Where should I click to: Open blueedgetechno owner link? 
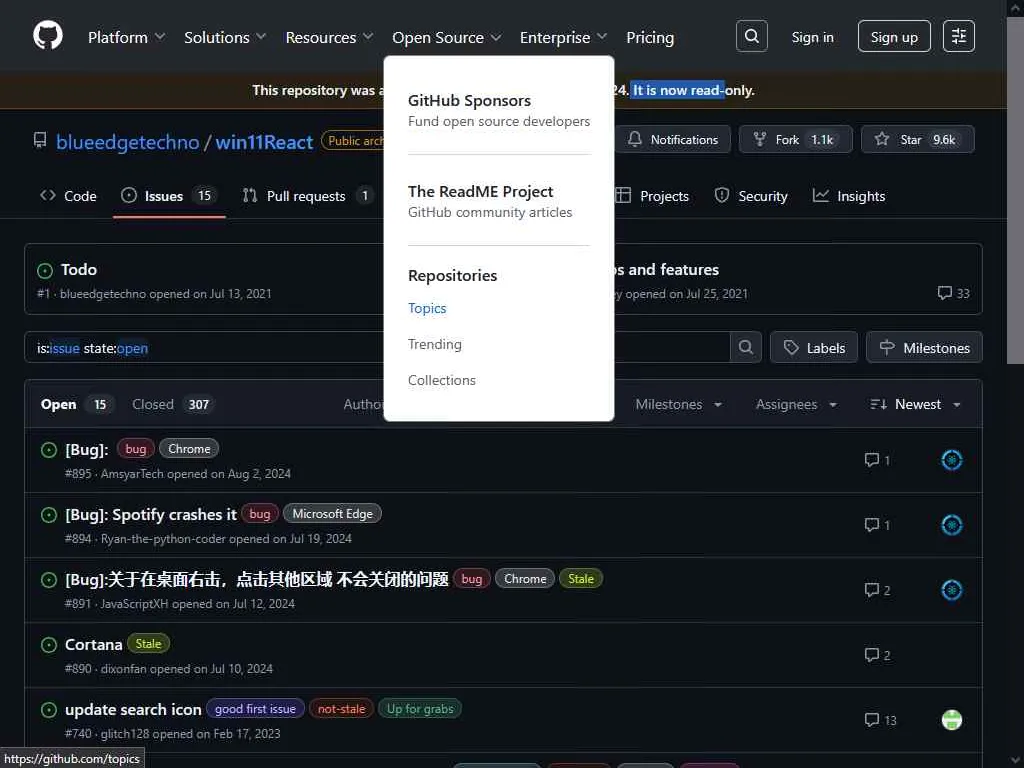coord(127,142)
